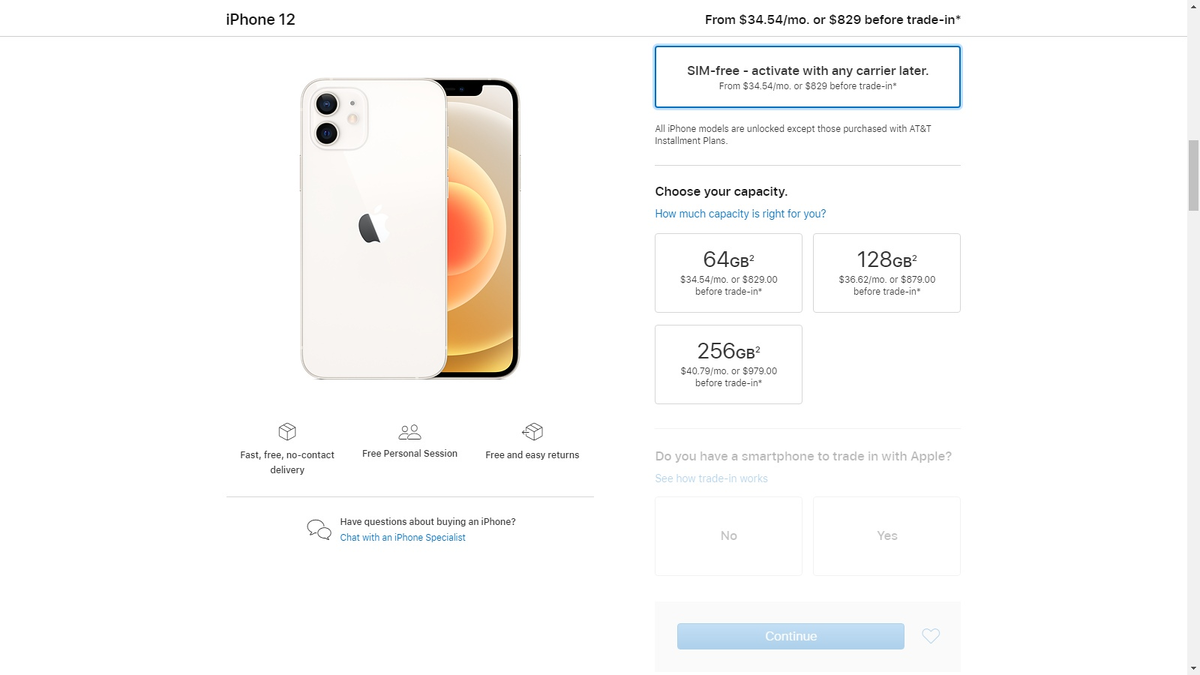This screenshot has width=1200, height=675.
Task: Click the Free Personal Session people icon
Action: (x=408, y=430)
